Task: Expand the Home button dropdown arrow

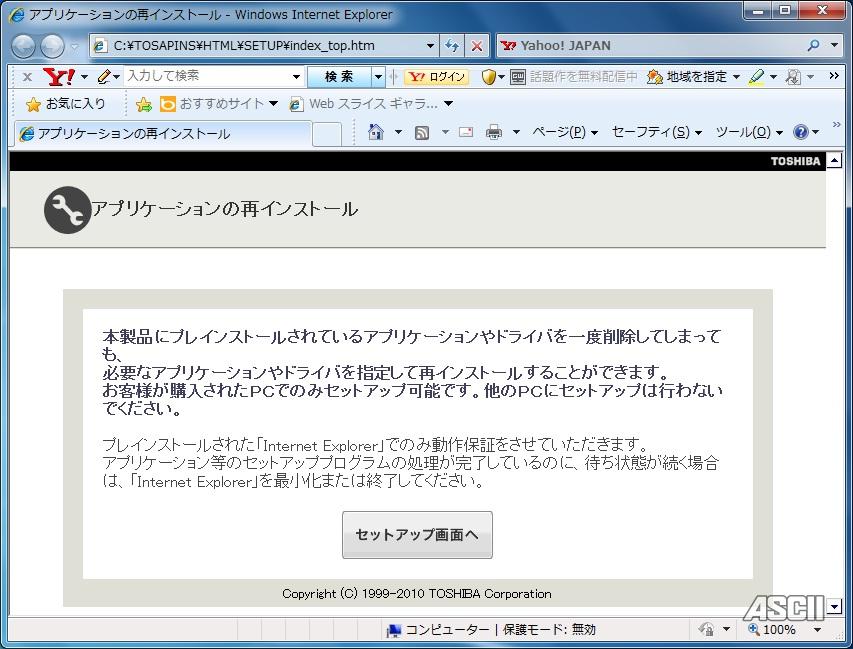Action: (x=398, y=132)
